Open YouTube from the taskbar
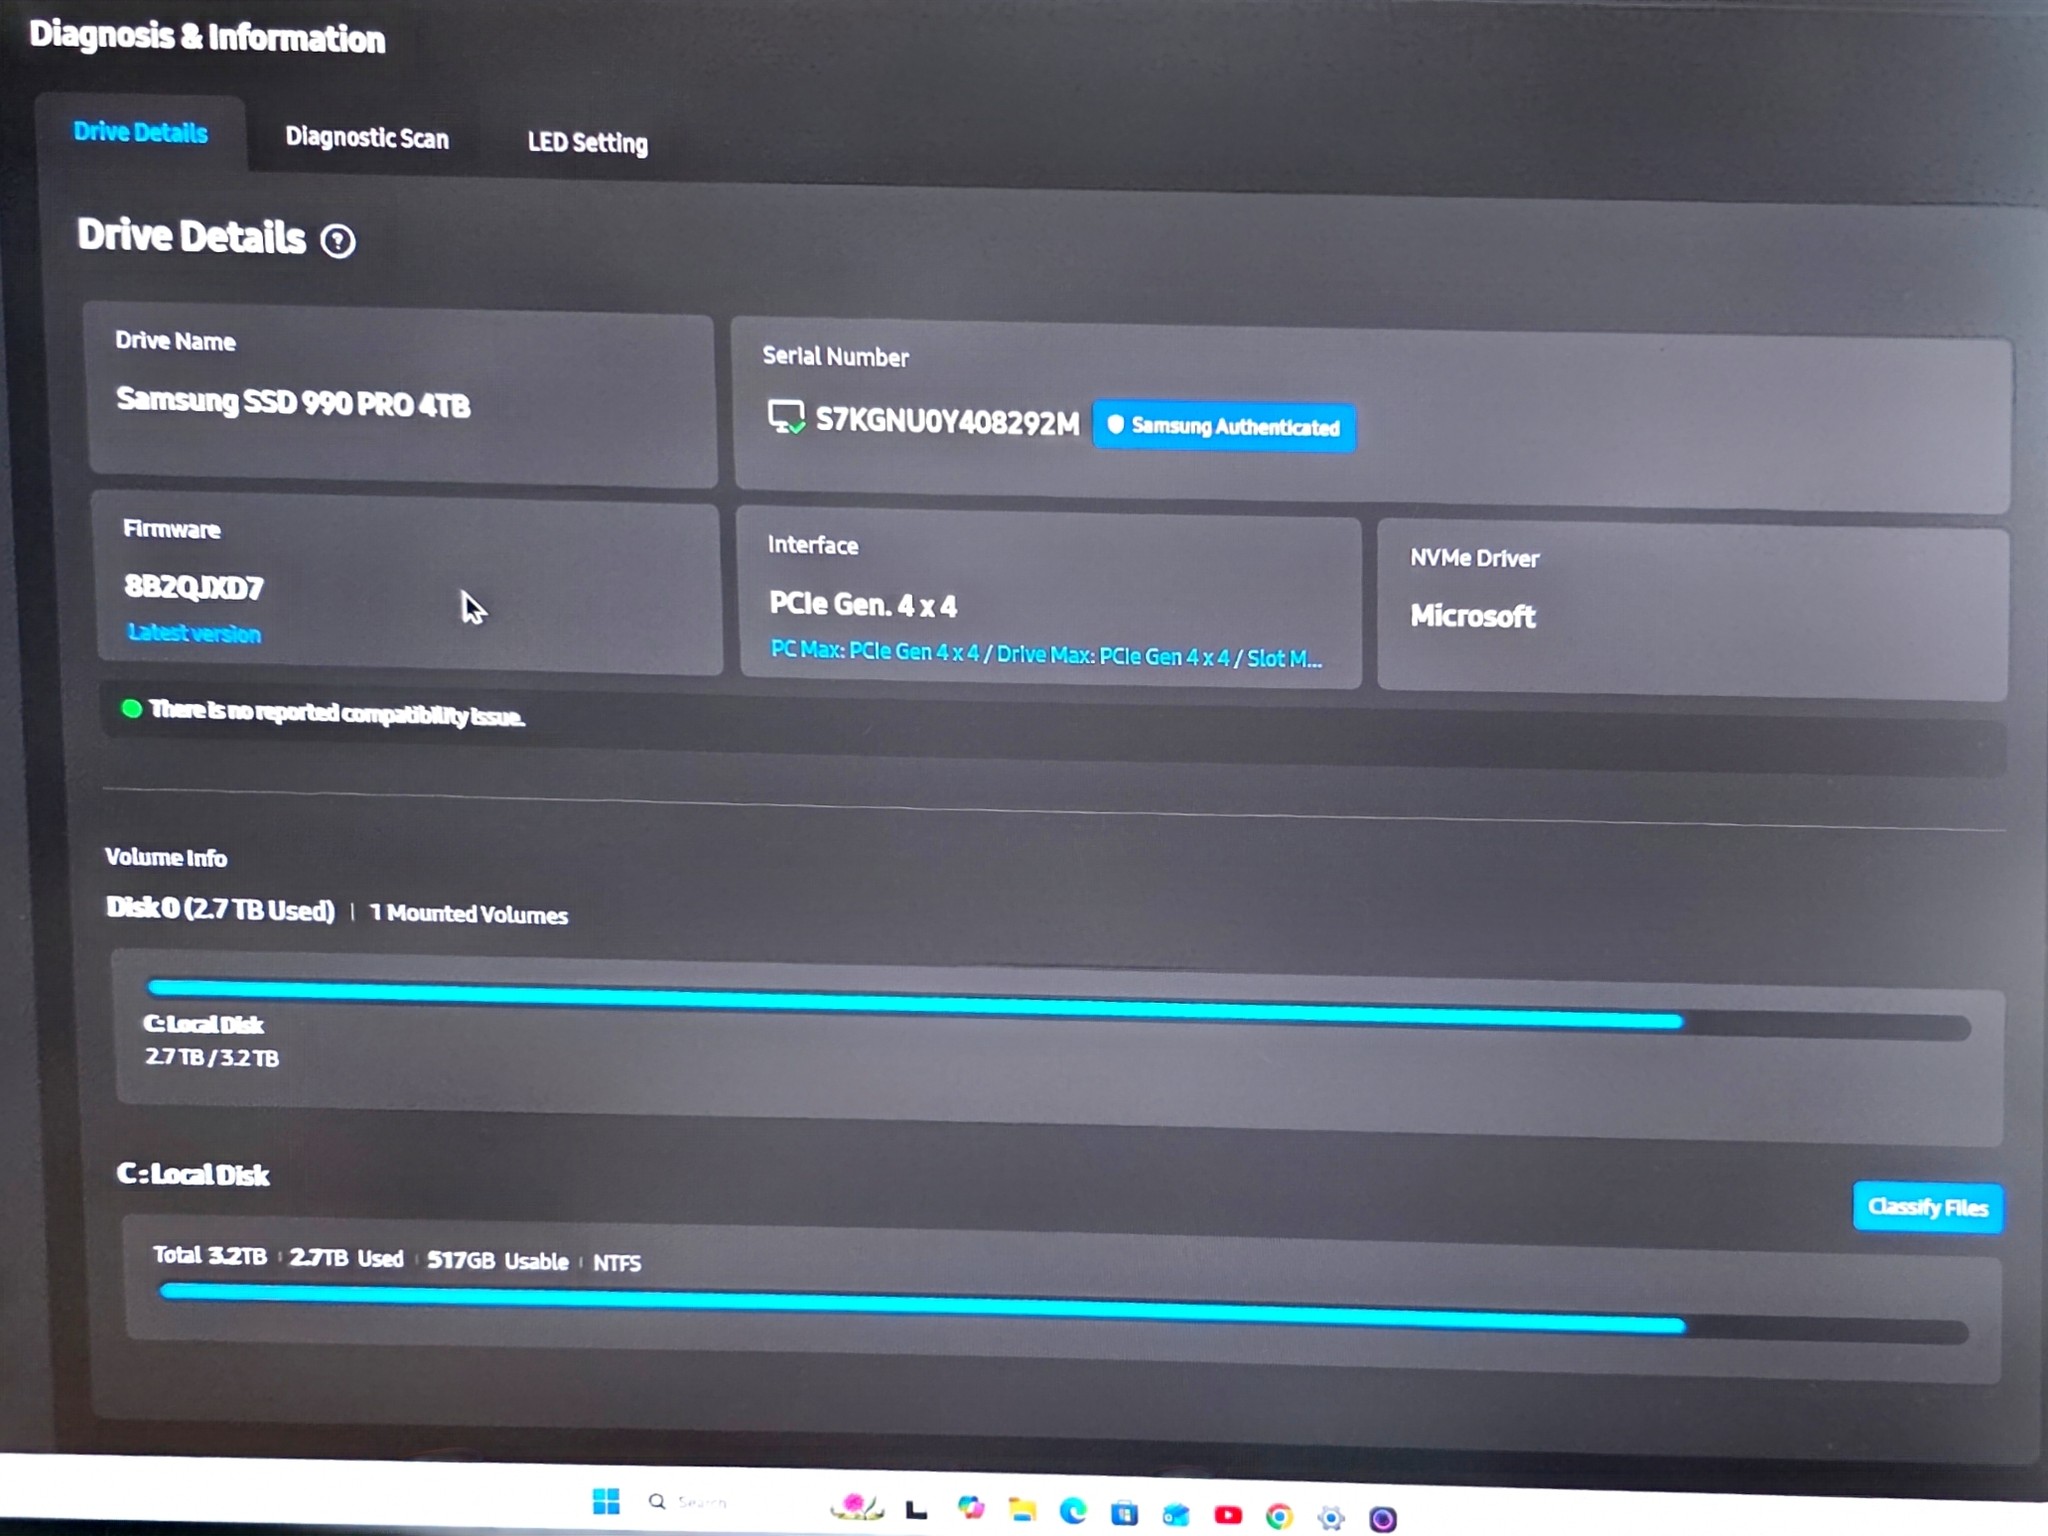2048x1536 pixels. (x=1228, y=1516)
